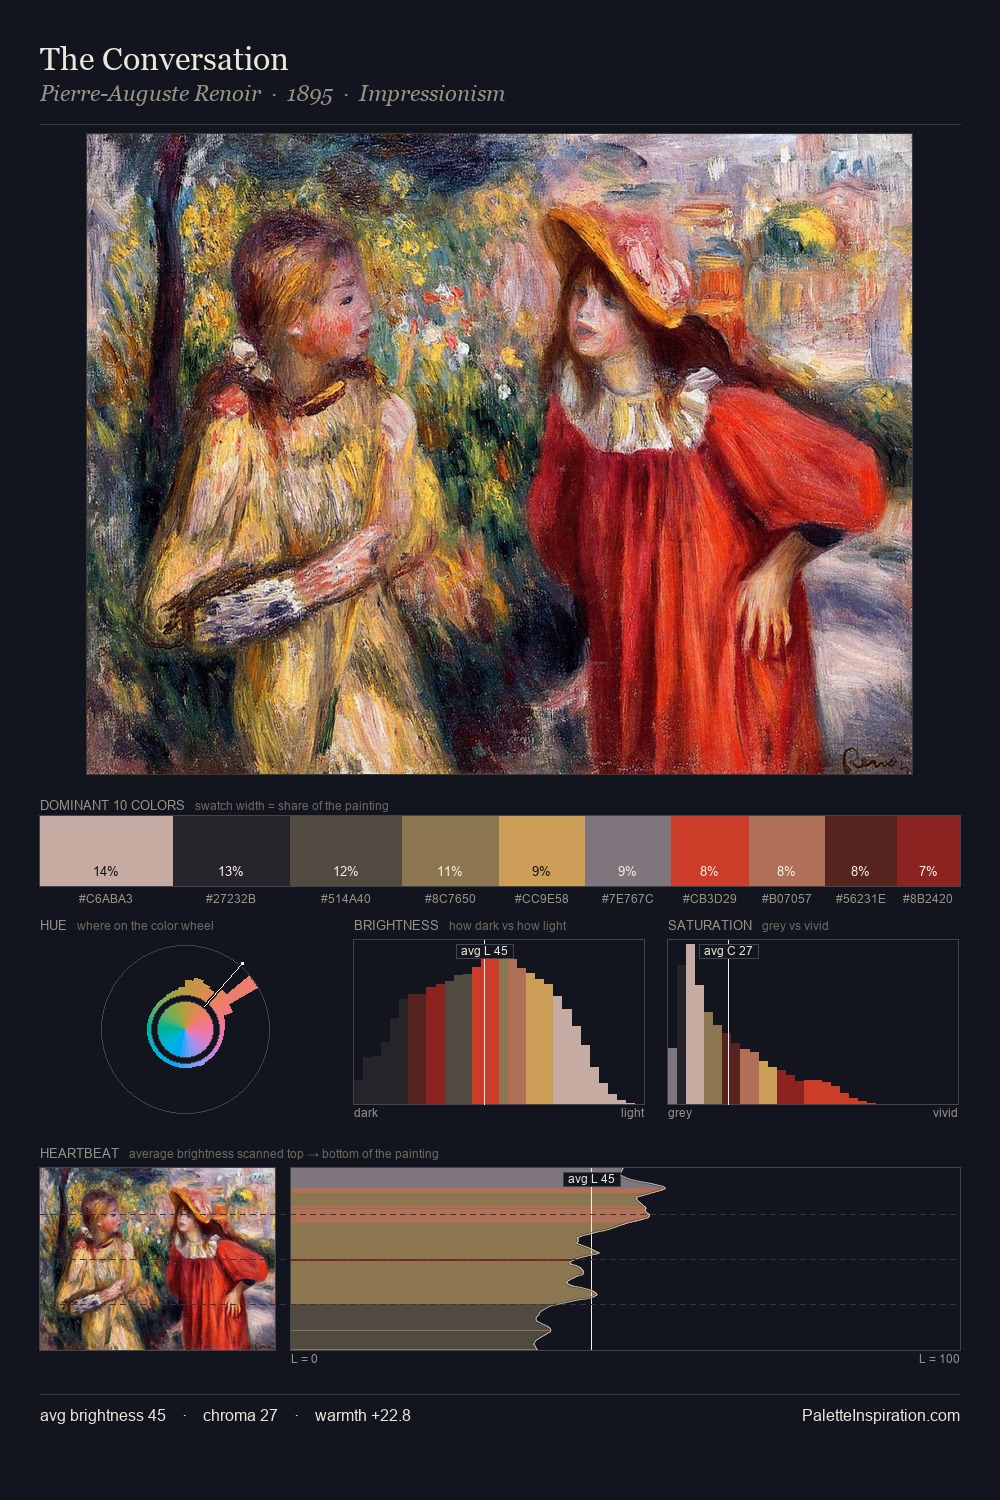Image resolution: width=1000 pixels, height=1500 pixels.
Task: Click 'avg L 45' label in brightness chart
Action: point(484,951)
